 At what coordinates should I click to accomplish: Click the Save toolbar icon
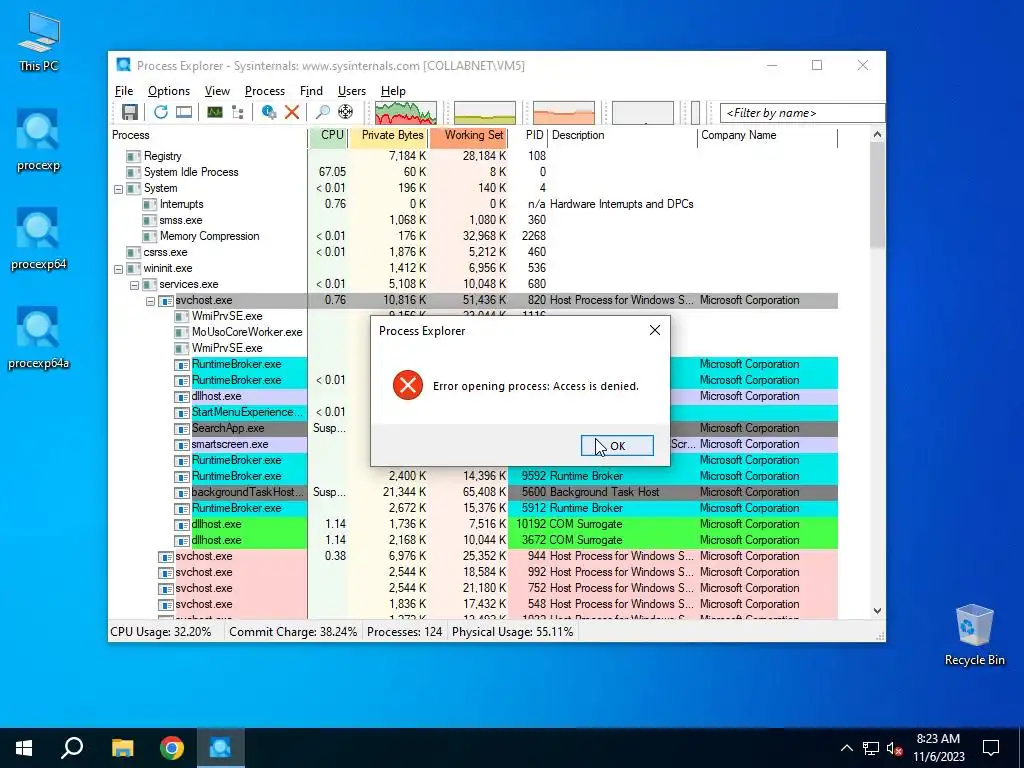pyautogui.click(x=130, y=112)
